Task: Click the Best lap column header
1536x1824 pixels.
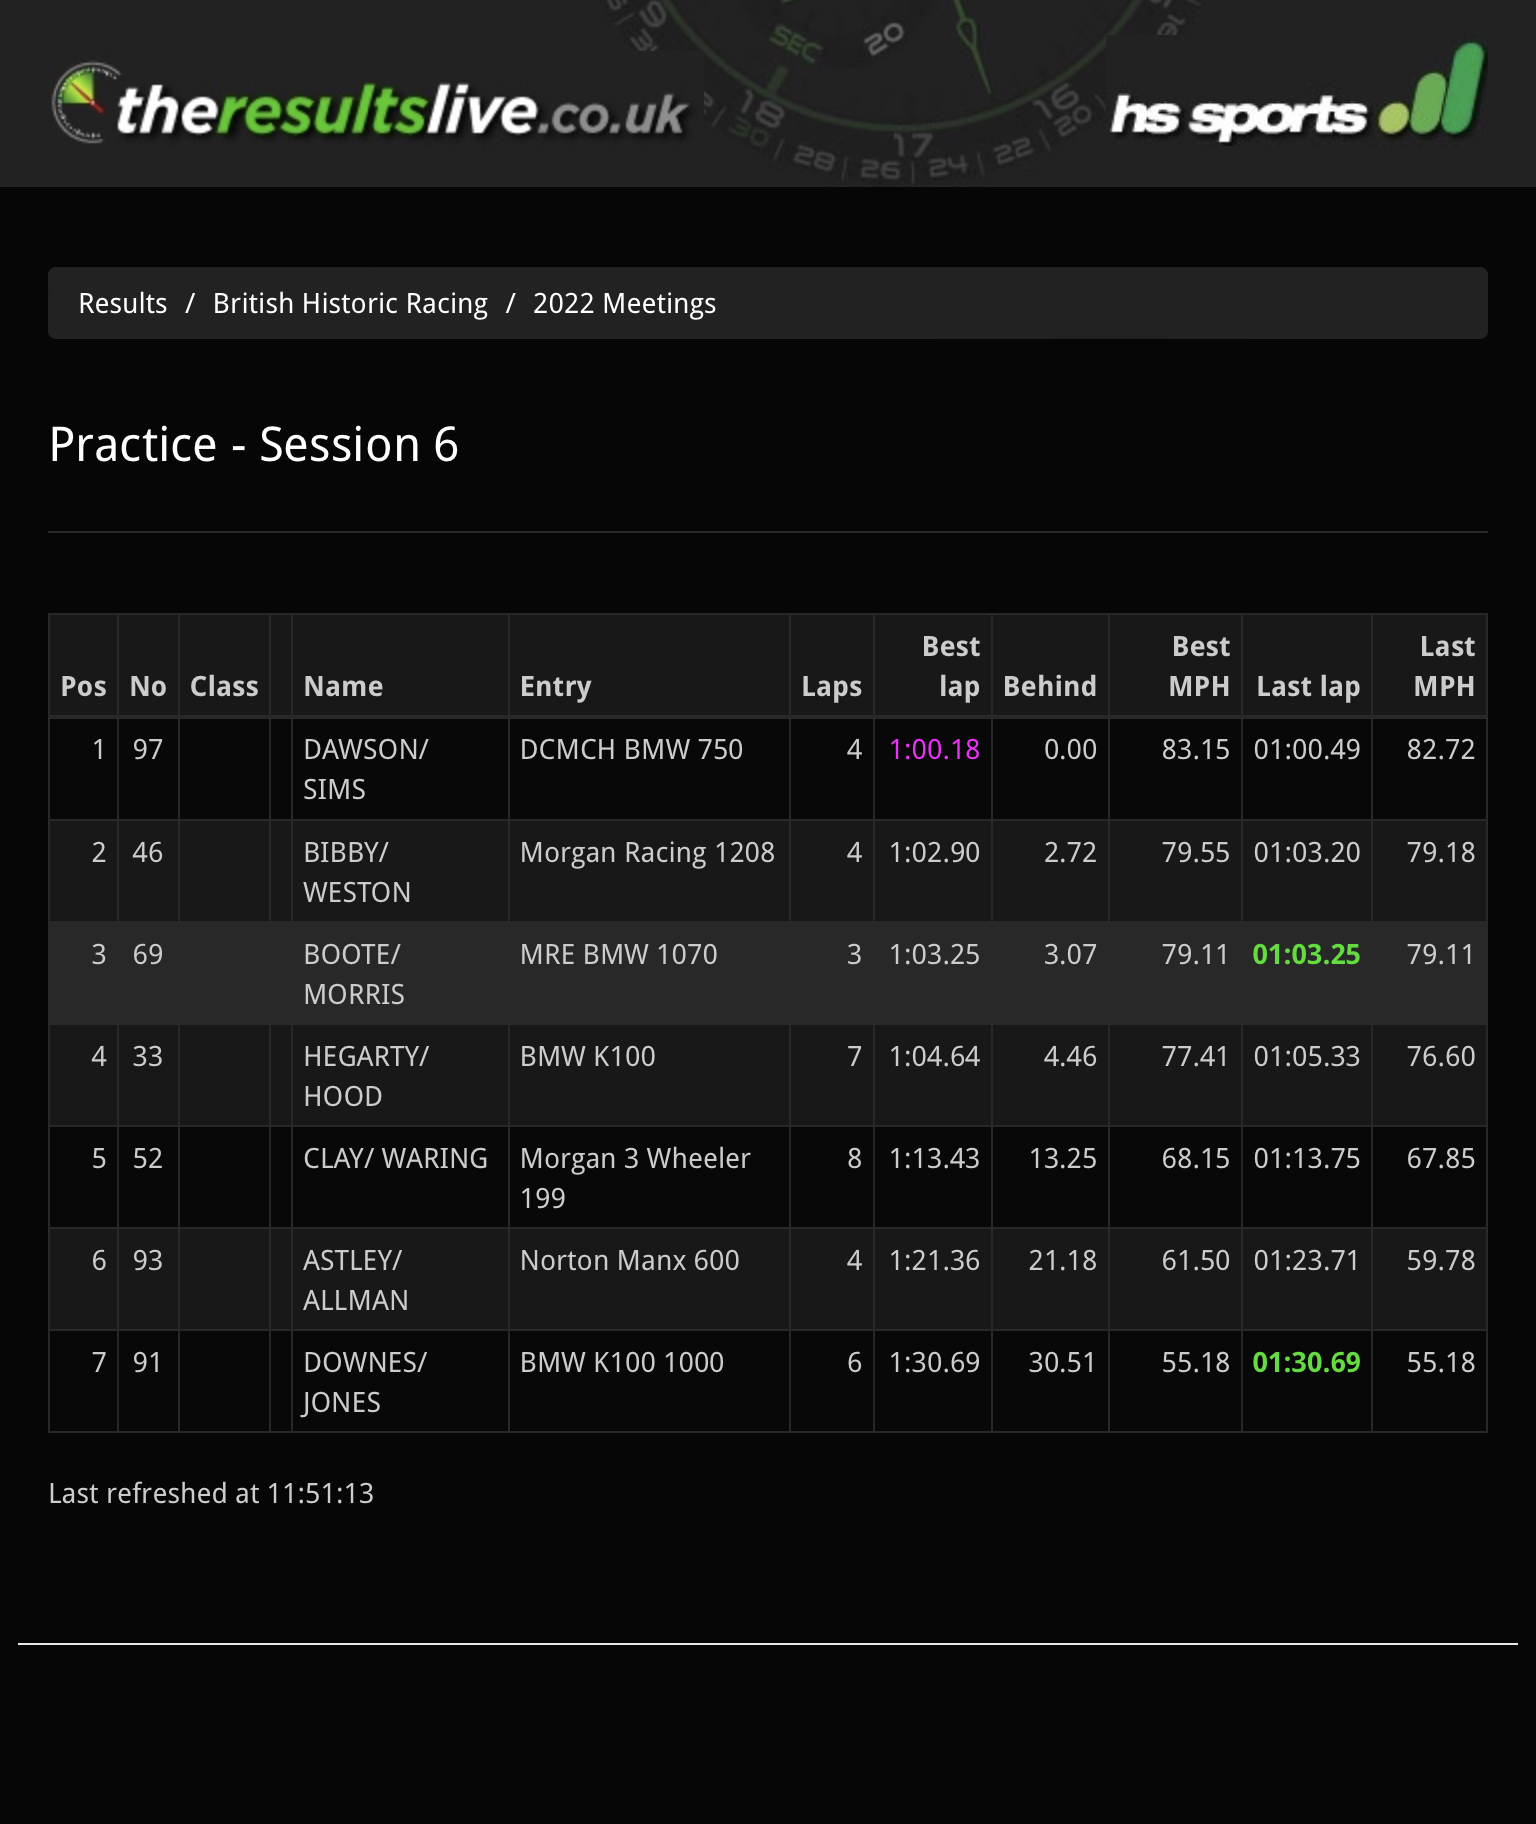Action: (x=950, y=666)
